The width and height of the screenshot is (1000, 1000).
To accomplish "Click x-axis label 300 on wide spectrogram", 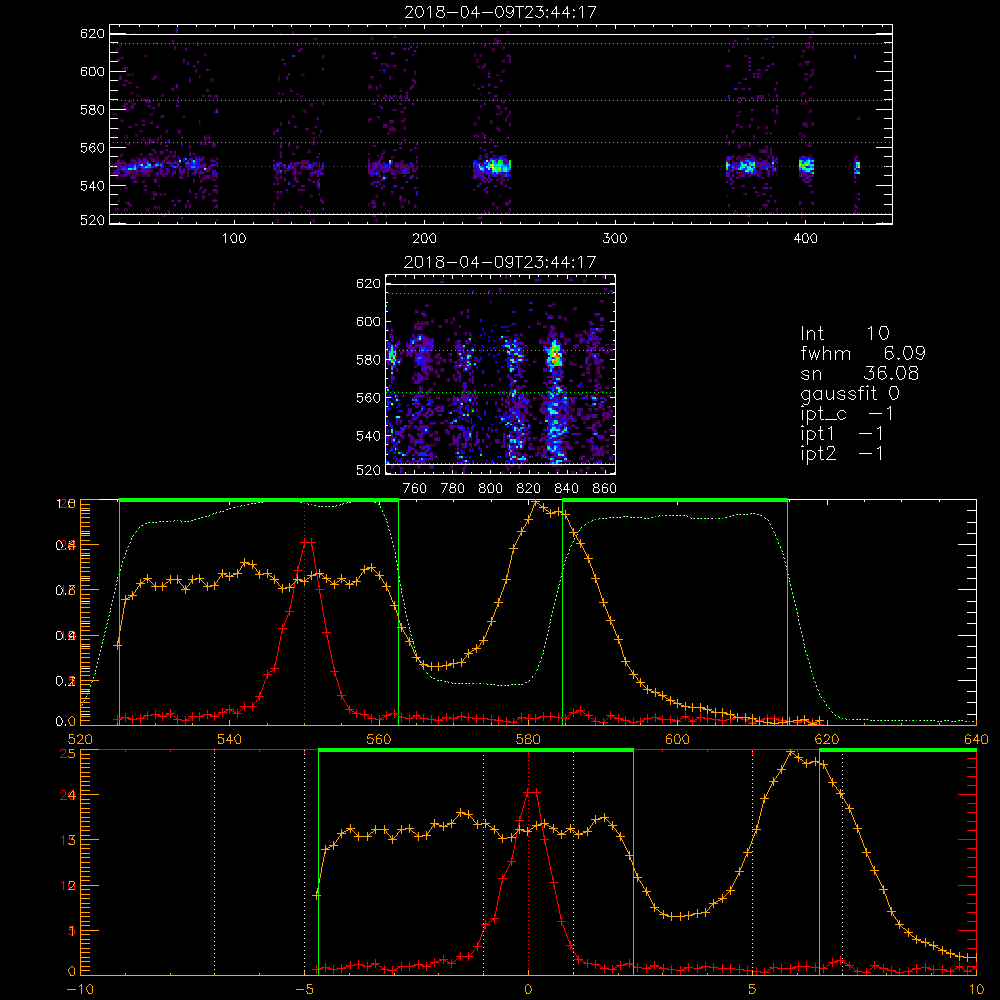I will 615,239.
